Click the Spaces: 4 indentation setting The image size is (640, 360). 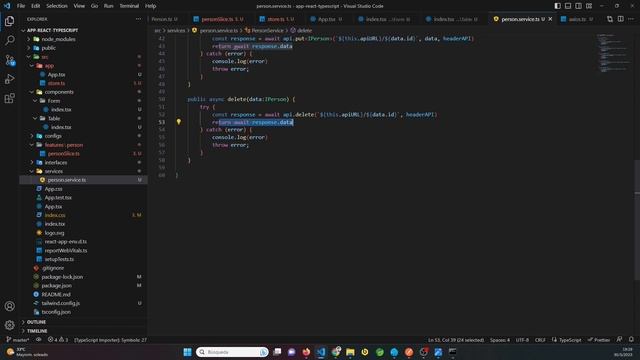coord(500,340)
